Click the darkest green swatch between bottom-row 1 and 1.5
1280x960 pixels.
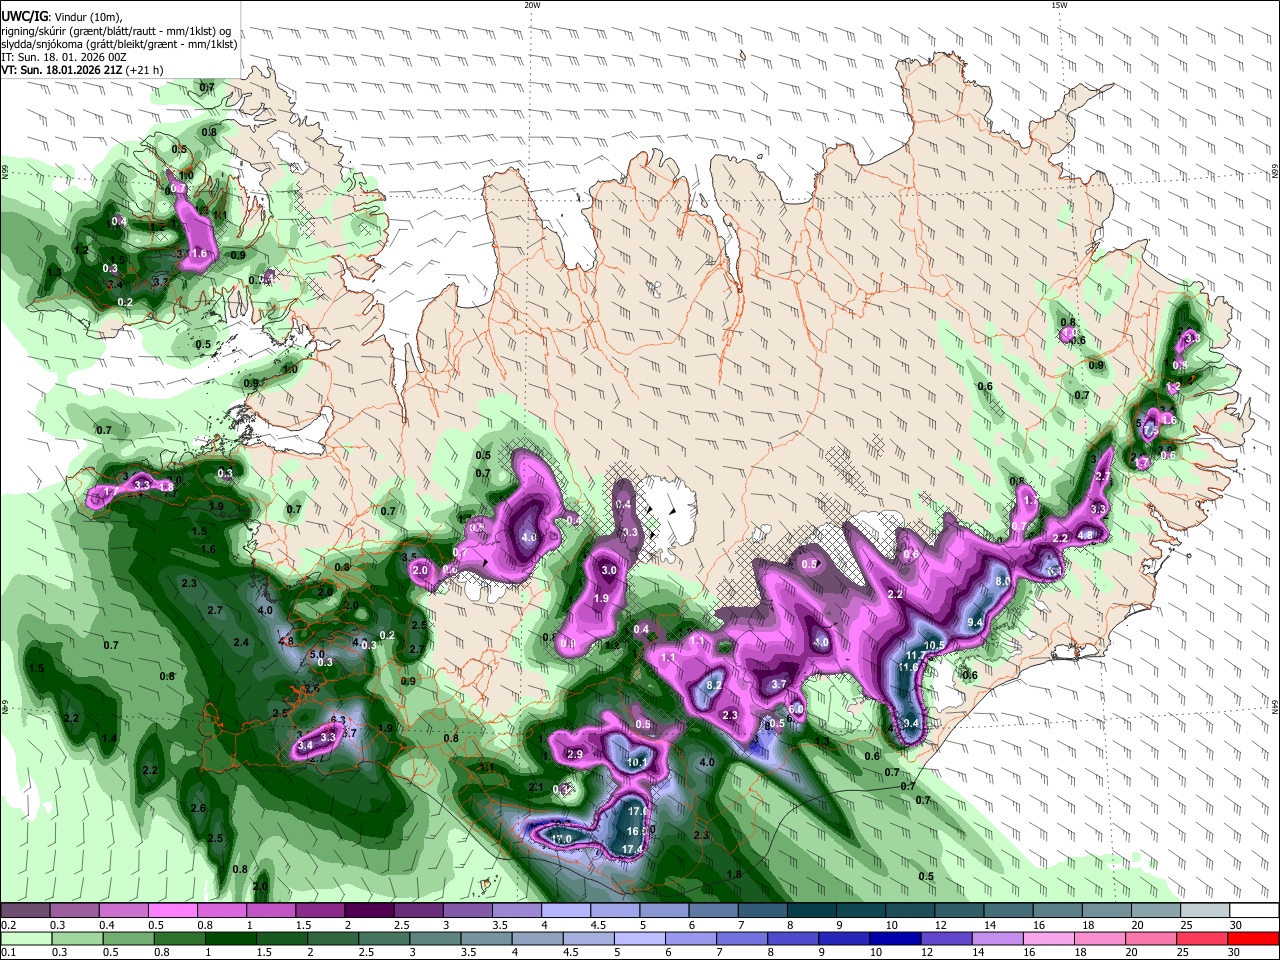[x=230, y=938]
